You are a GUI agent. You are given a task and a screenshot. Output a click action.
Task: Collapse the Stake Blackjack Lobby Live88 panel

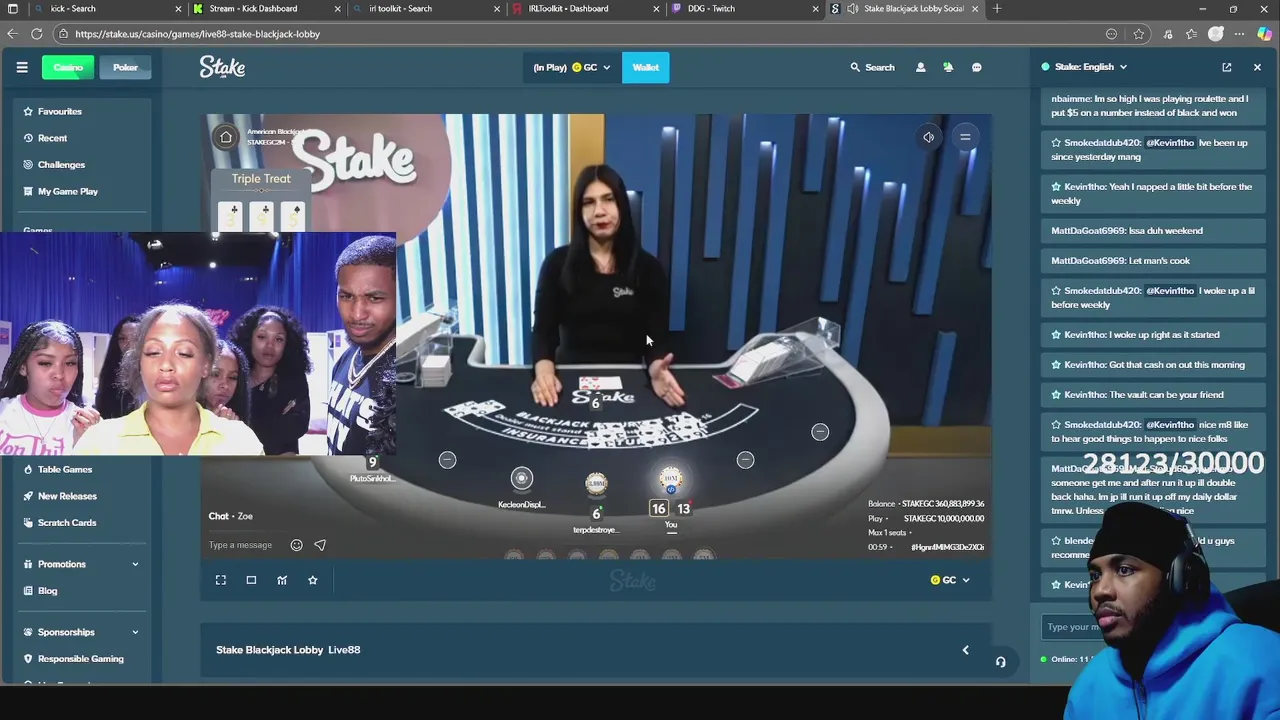click(965, 650)
